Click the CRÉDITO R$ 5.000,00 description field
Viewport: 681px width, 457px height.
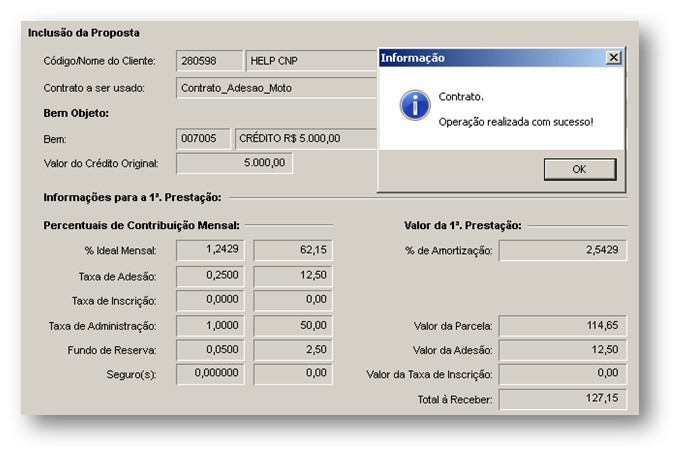click(x=306, y=139)
